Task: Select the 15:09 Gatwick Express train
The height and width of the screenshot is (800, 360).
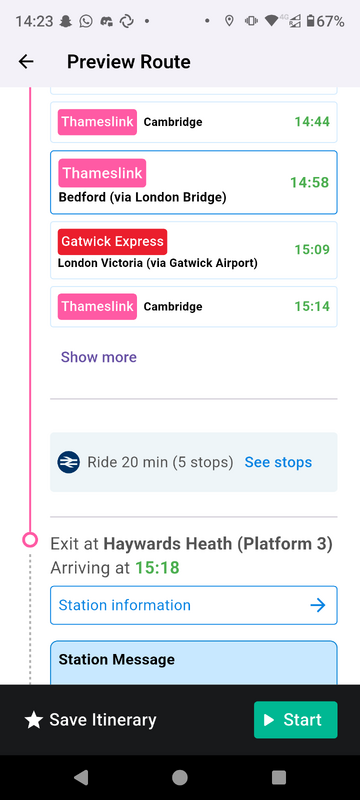Action: (x=194, y=250)
